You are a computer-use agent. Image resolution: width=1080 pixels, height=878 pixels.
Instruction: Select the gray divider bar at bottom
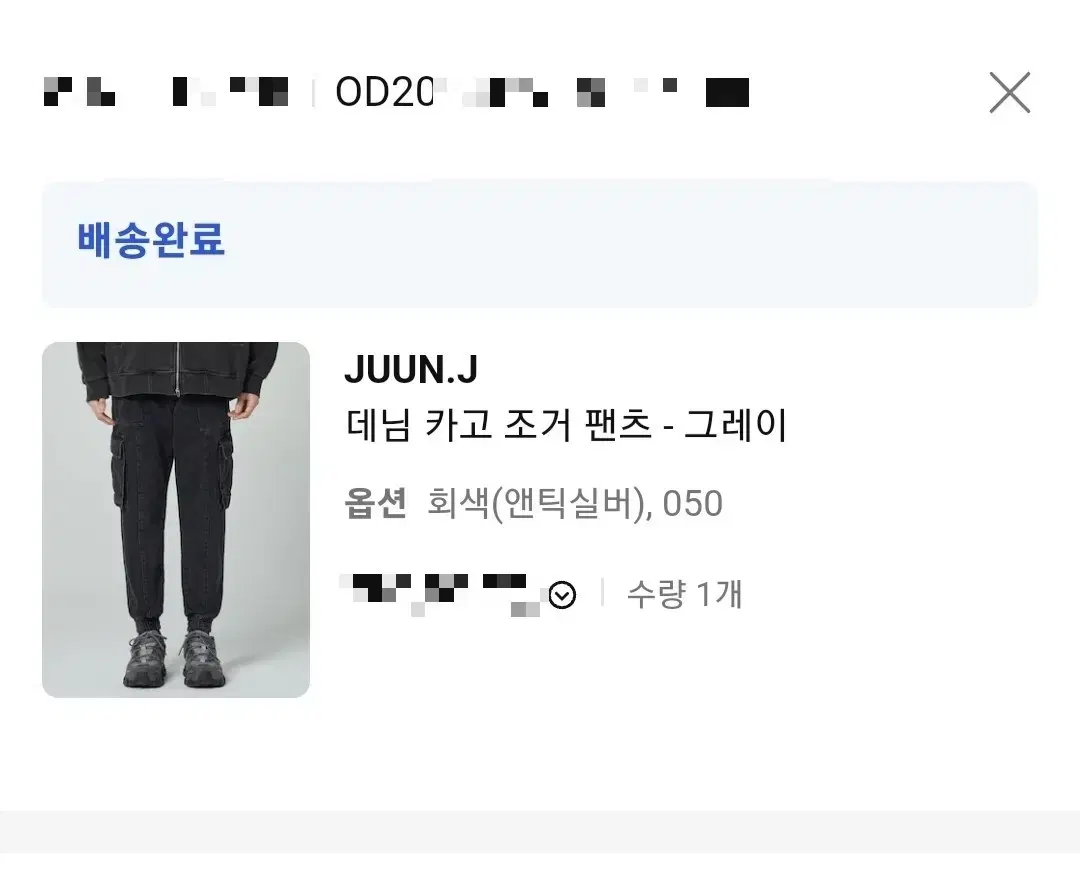[x=540, y=831]
